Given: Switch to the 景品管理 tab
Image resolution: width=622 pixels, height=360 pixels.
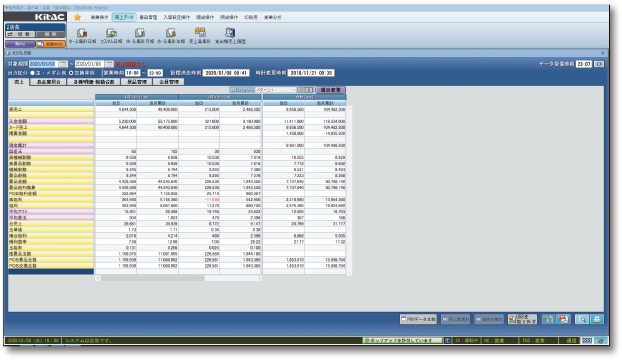Looking at the screenshot, I should 136,82.
